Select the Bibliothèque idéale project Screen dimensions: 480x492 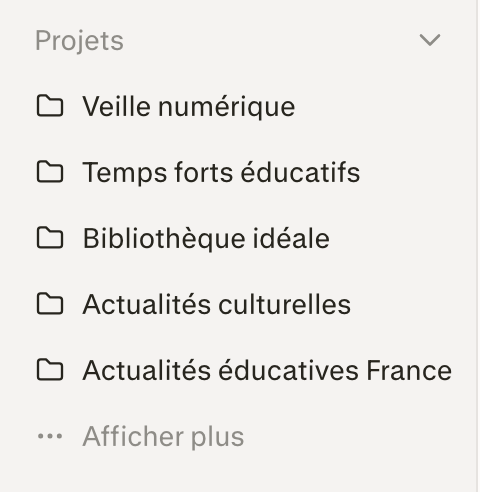206,238
